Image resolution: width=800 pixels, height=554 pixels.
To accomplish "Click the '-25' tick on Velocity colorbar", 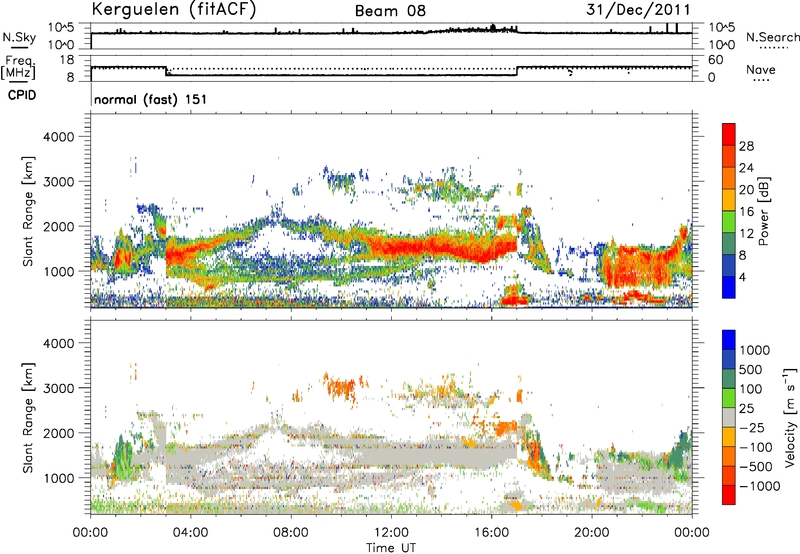I will [754, 427].
